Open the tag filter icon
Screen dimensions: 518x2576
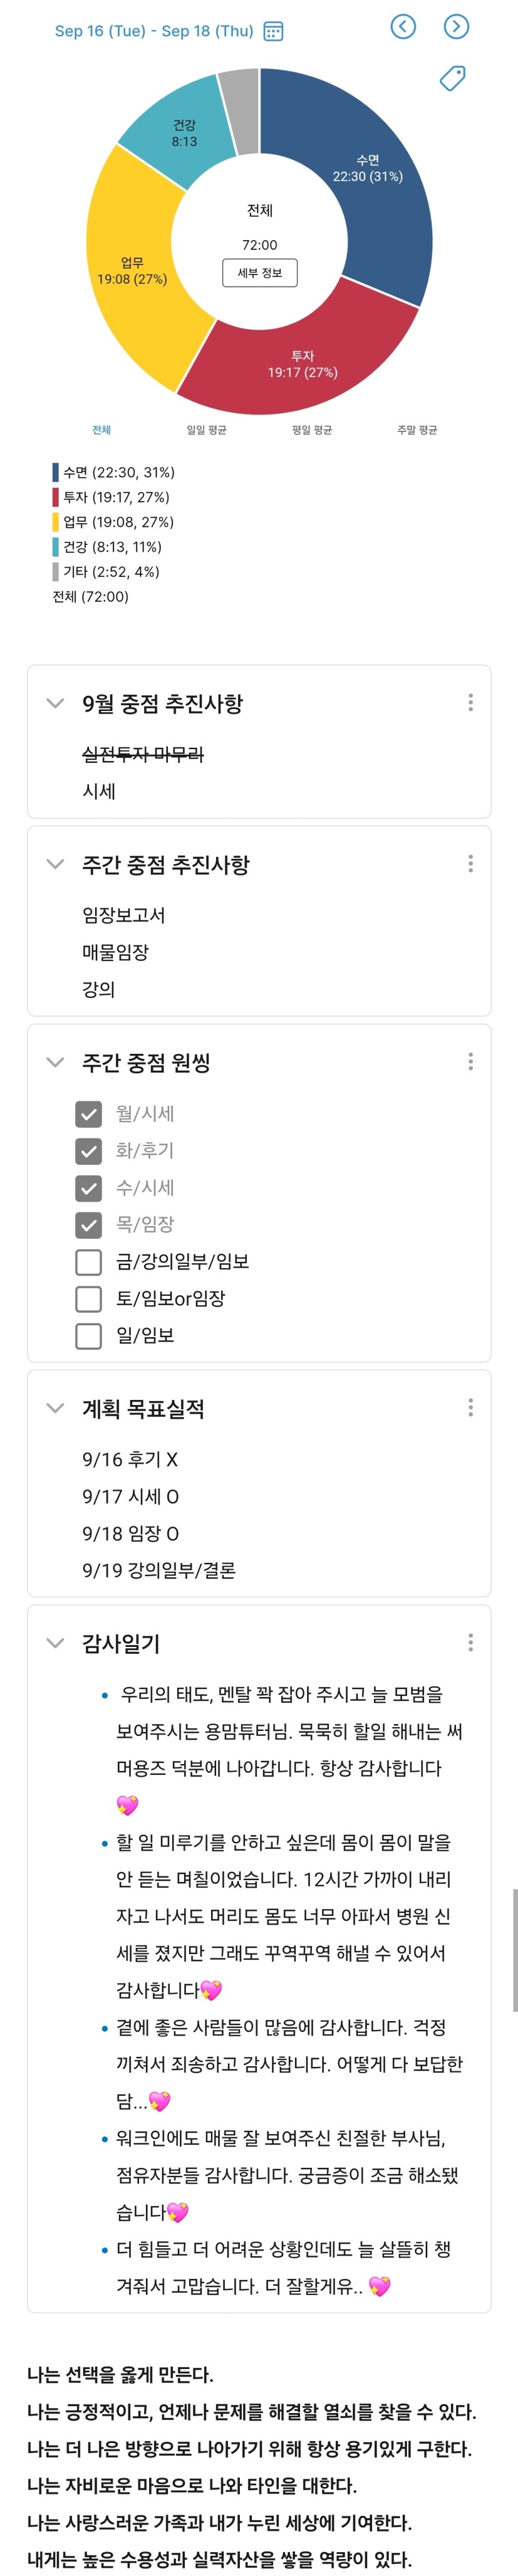[453, 78]
